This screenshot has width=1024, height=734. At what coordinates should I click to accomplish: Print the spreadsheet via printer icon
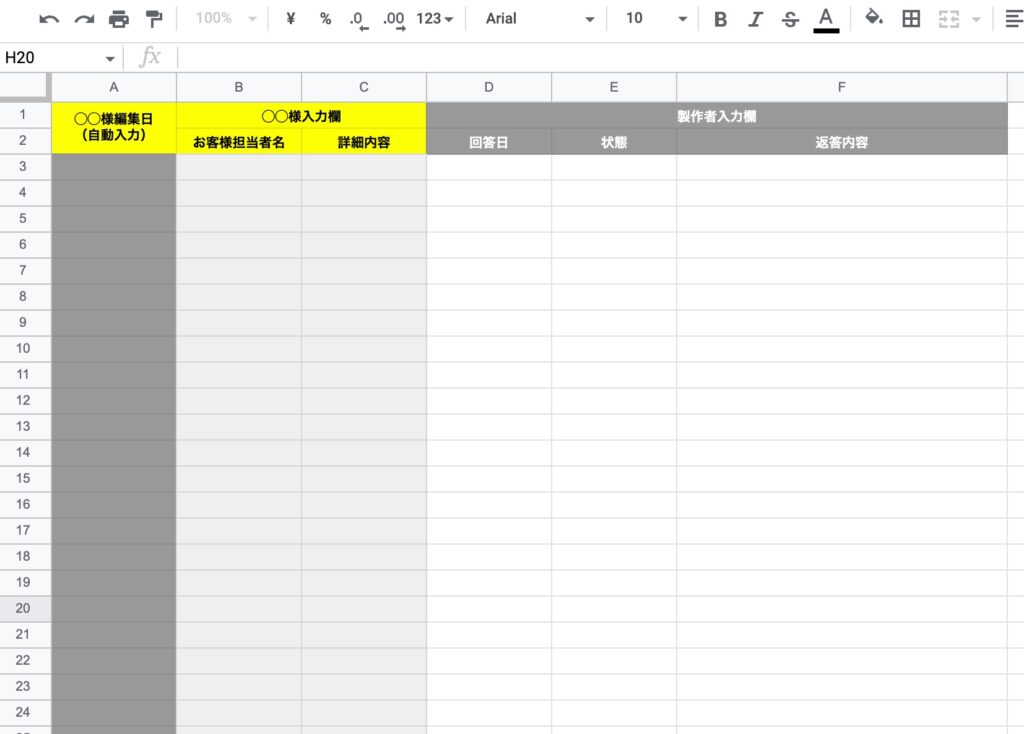(118, 19)
